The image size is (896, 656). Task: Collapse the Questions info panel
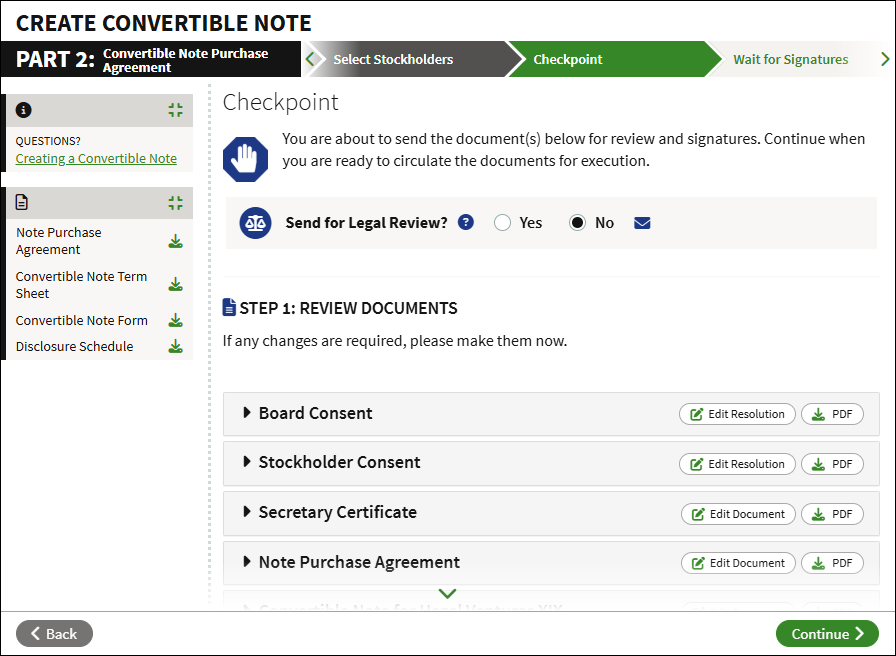[175, 110]
